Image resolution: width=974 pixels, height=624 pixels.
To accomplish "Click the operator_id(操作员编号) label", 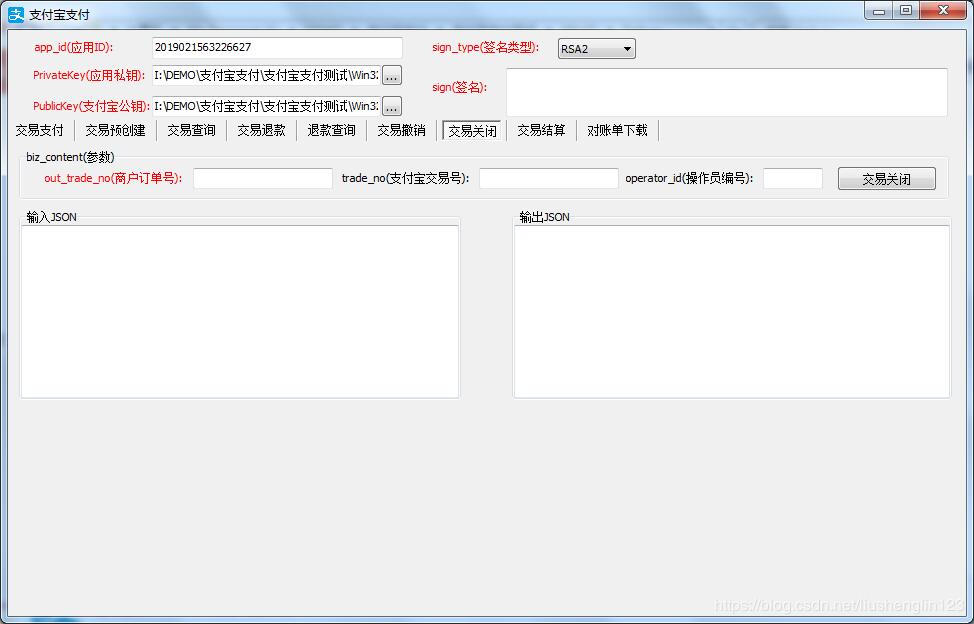I will (x=689, y=179).
